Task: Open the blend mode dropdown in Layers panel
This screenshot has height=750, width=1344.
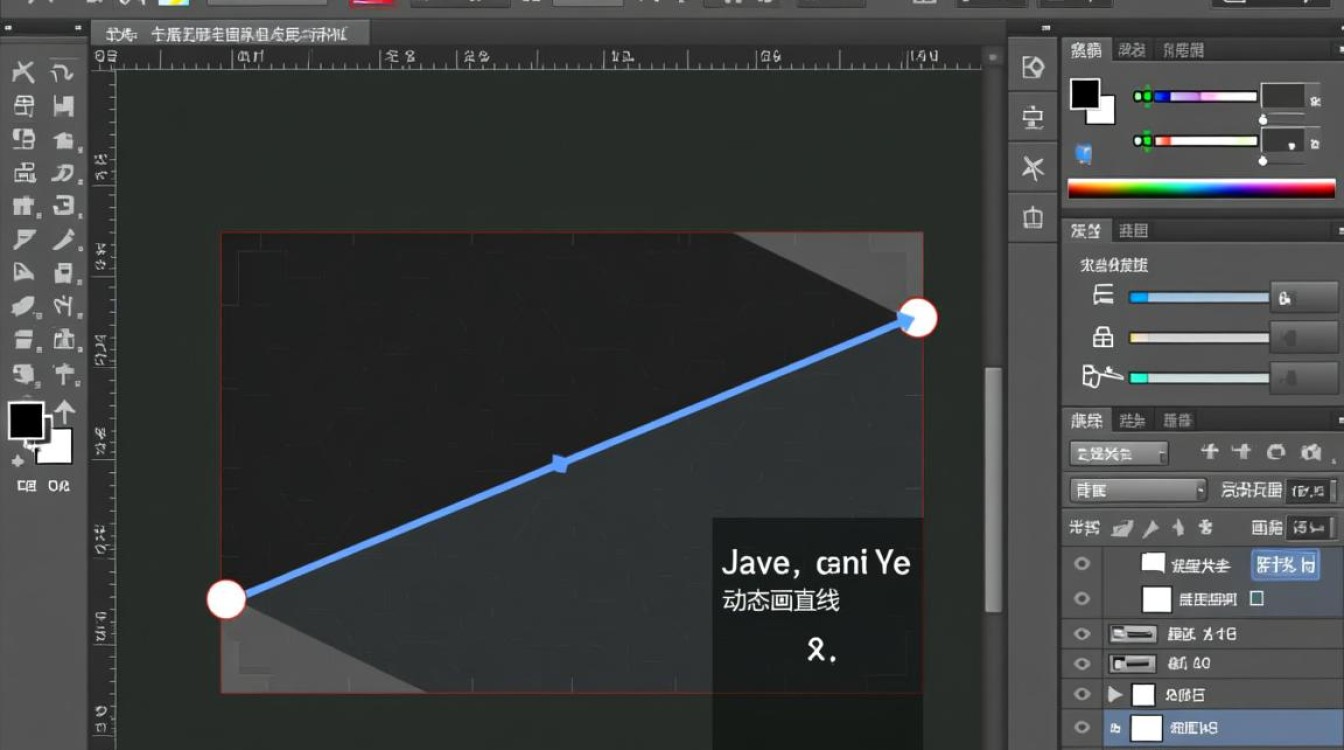Action: pos(1138,490)
